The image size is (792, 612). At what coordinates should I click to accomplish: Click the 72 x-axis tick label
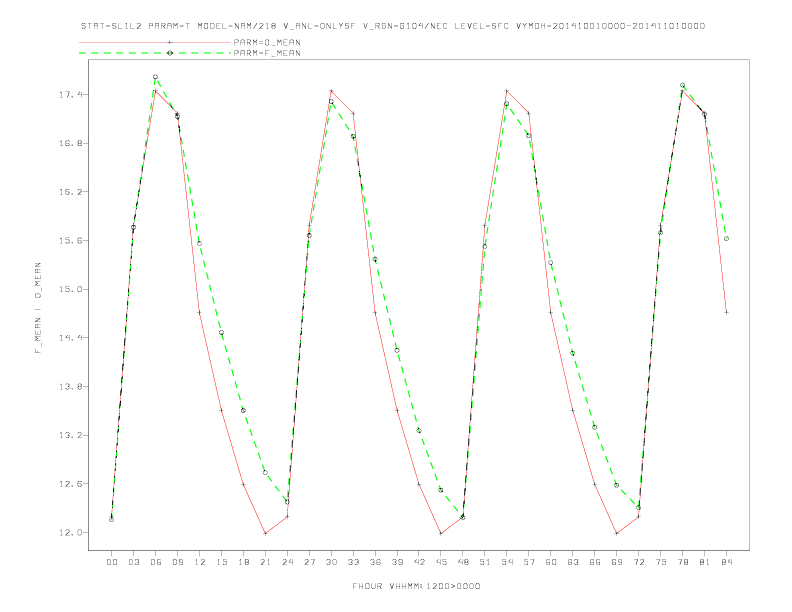(x=638, y=562)
